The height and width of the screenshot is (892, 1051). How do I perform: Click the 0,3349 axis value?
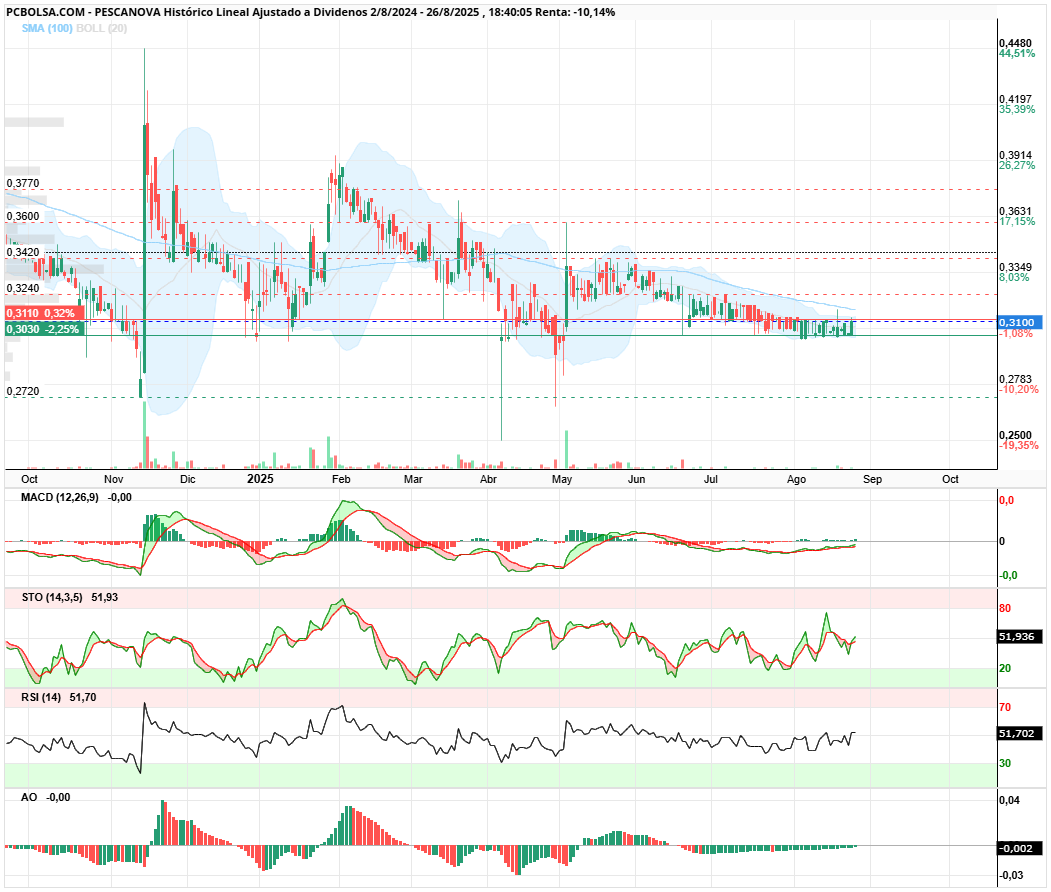[1015, 267]
